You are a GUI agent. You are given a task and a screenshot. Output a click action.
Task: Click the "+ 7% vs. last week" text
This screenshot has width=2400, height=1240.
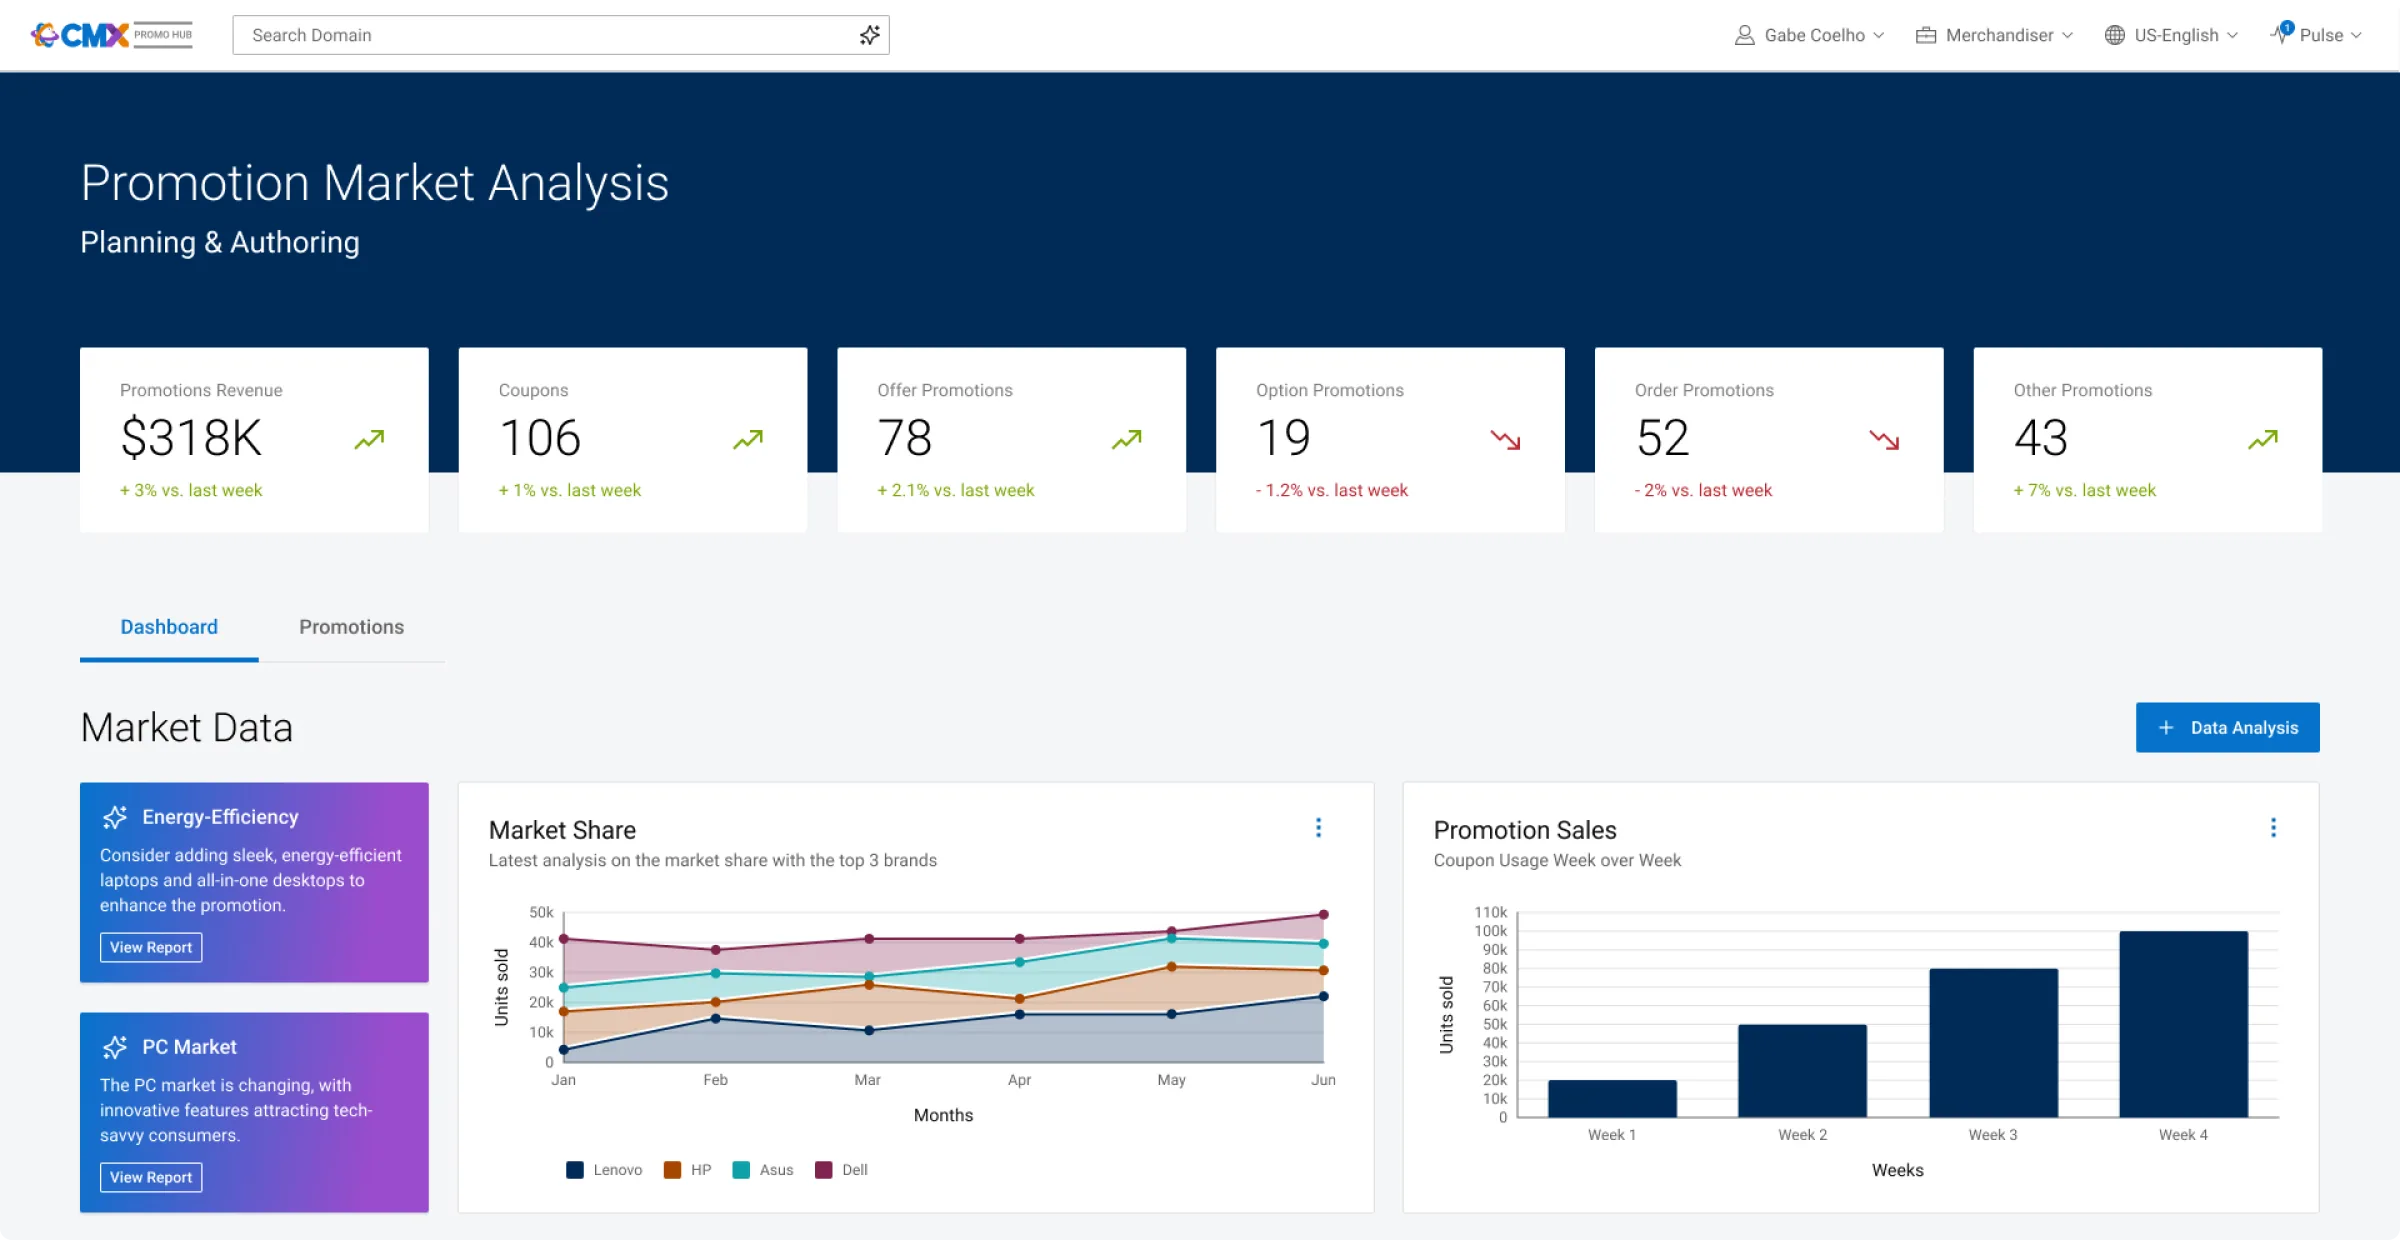[x=2084, y=490]
